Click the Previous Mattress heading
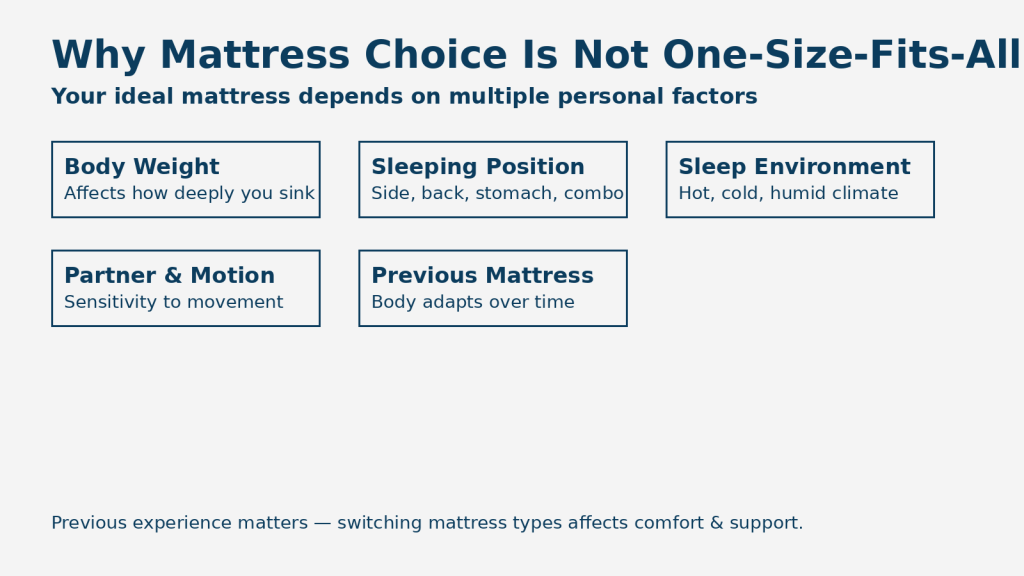 [x=482, y=276]
